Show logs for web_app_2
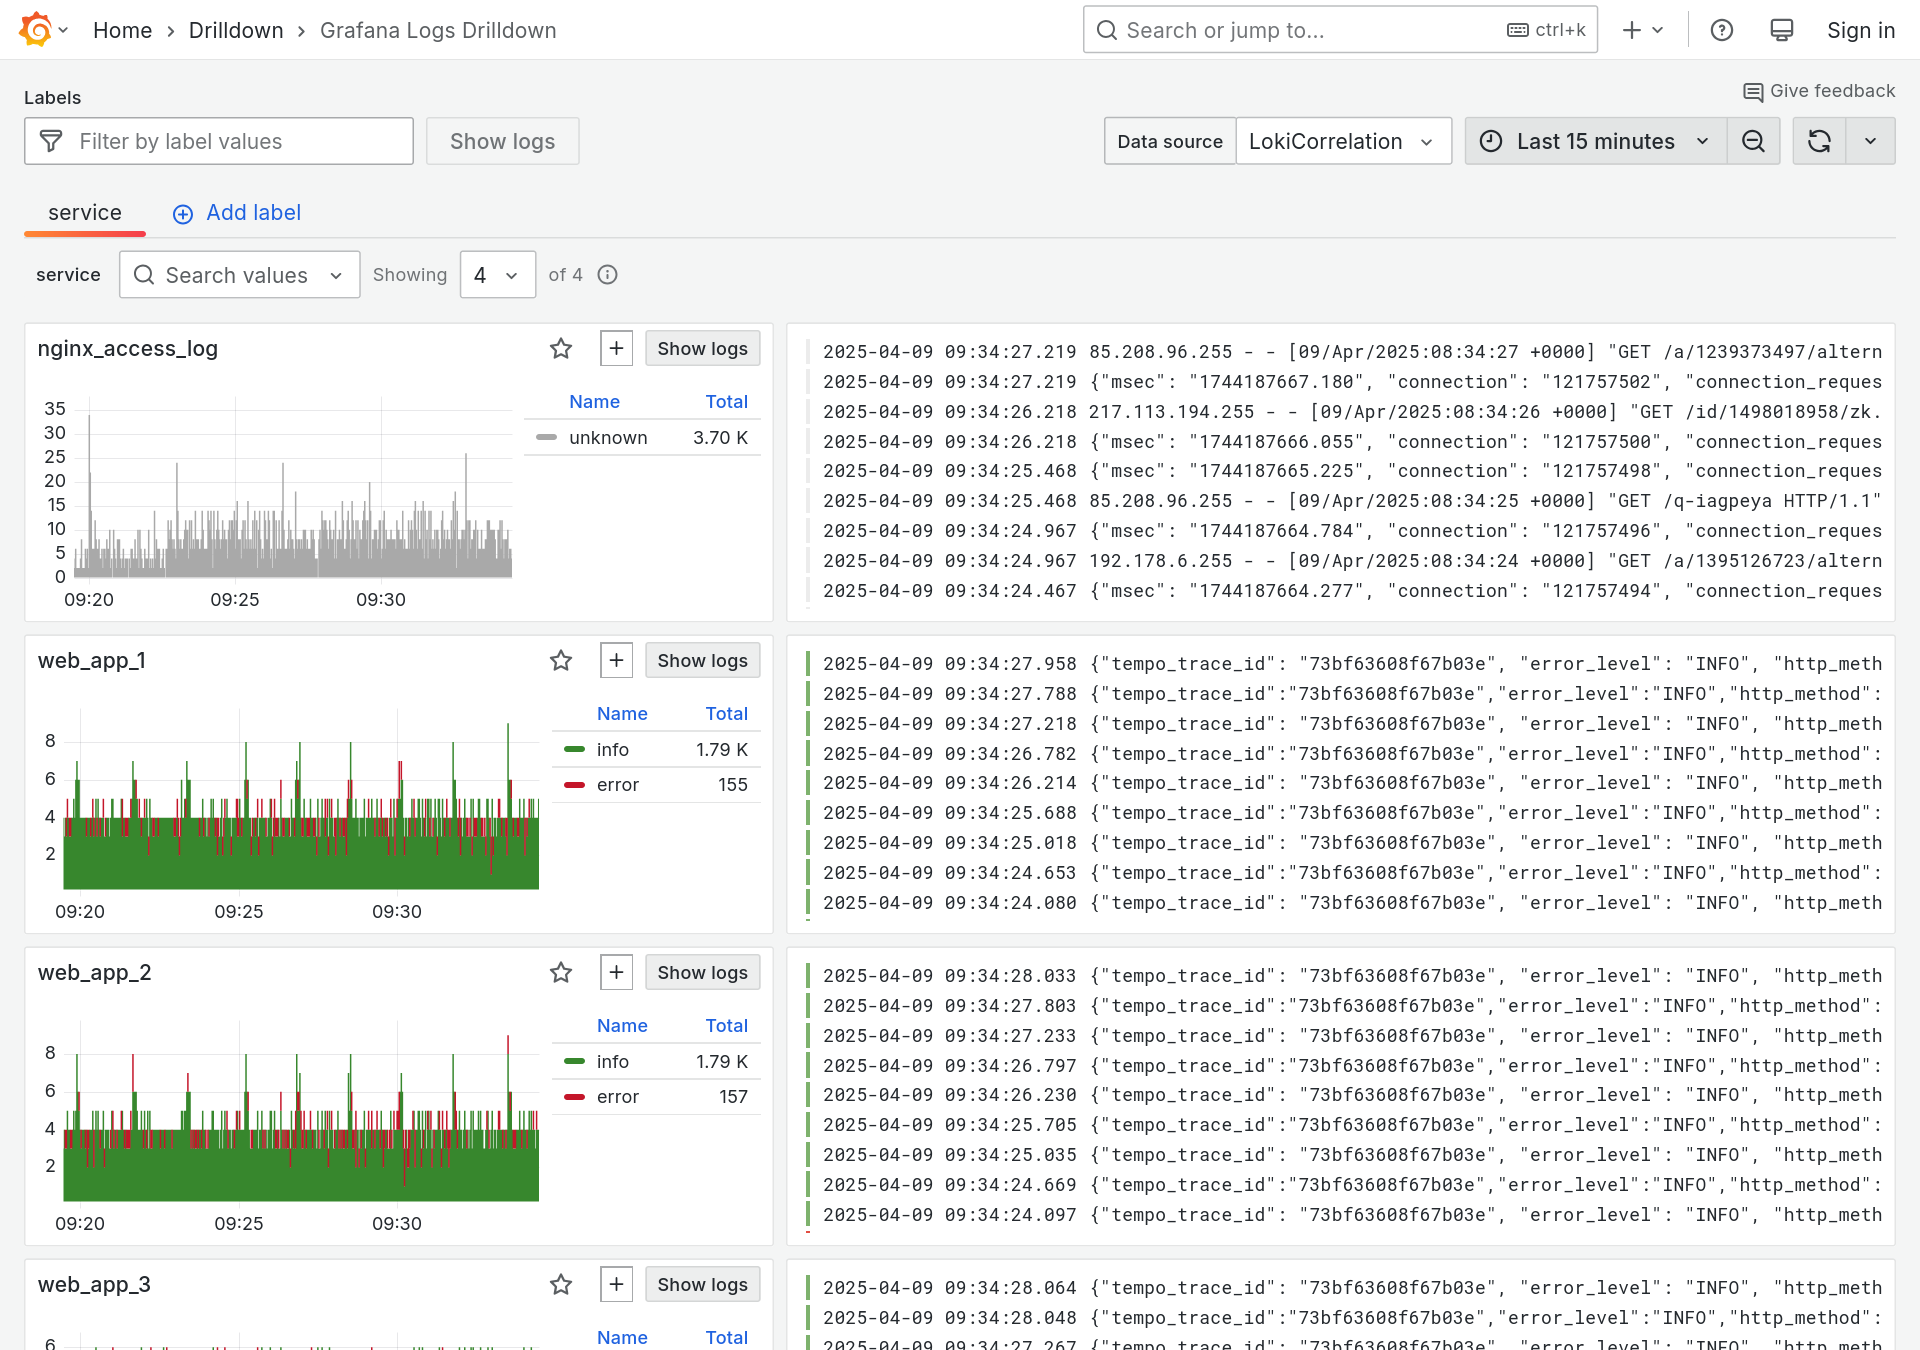Viewport: 1920px width, 1350px height. pyautogui.click(x=702, y=972)
